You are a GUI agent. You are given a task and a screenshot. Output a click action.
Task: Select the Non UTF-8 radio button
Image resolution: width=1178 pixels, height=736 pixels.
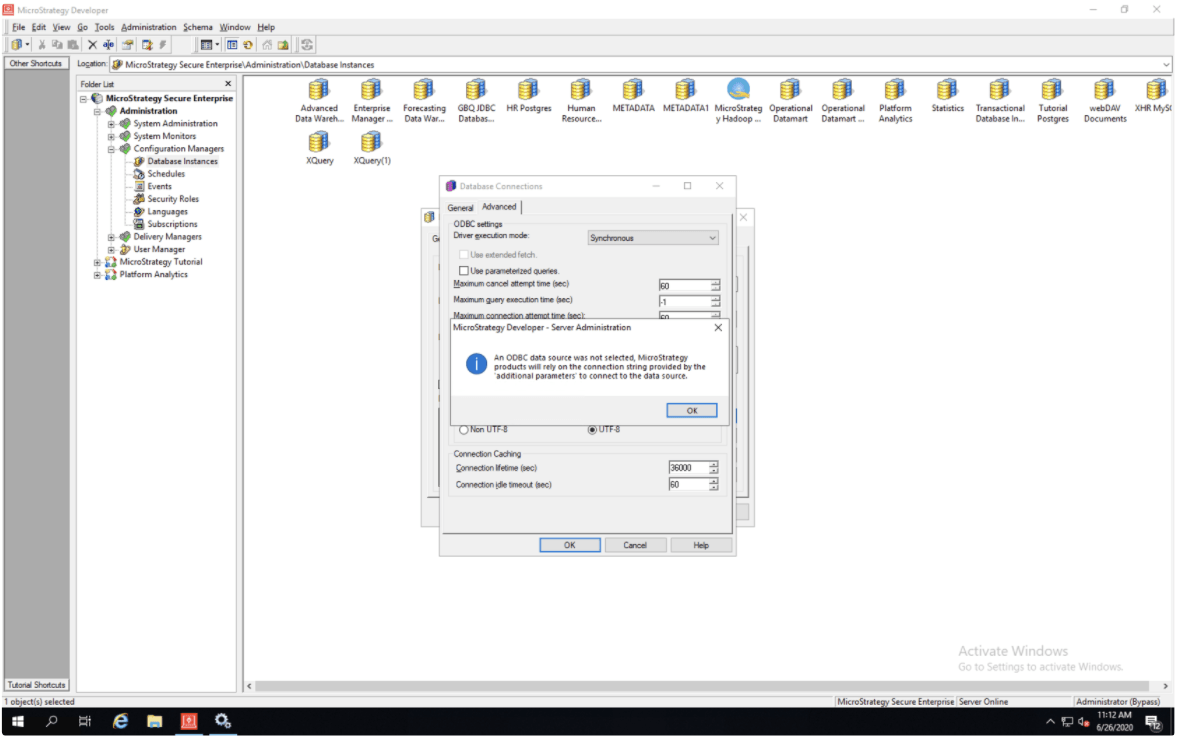click(x=463, y=430)
